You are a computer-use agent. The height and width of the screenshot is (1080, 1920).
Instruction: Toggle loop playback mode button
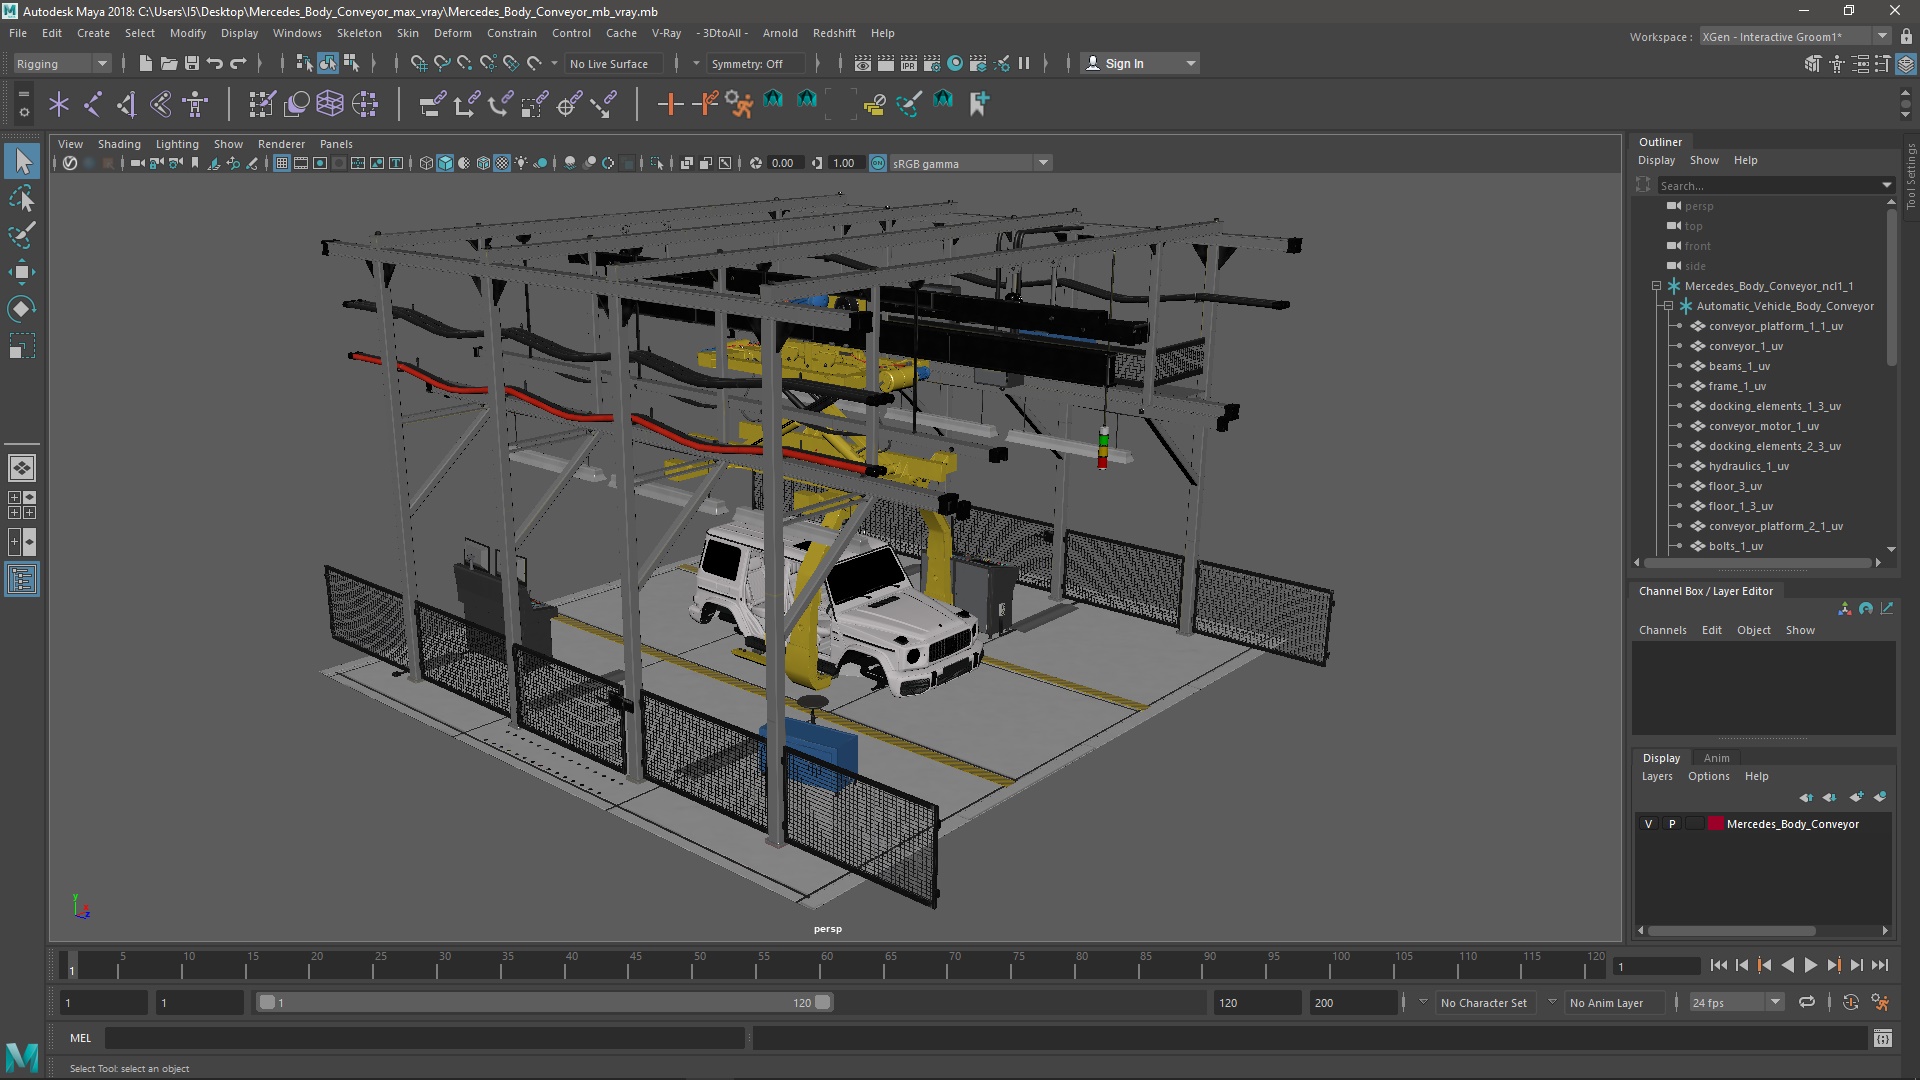coord(1807,1002)
